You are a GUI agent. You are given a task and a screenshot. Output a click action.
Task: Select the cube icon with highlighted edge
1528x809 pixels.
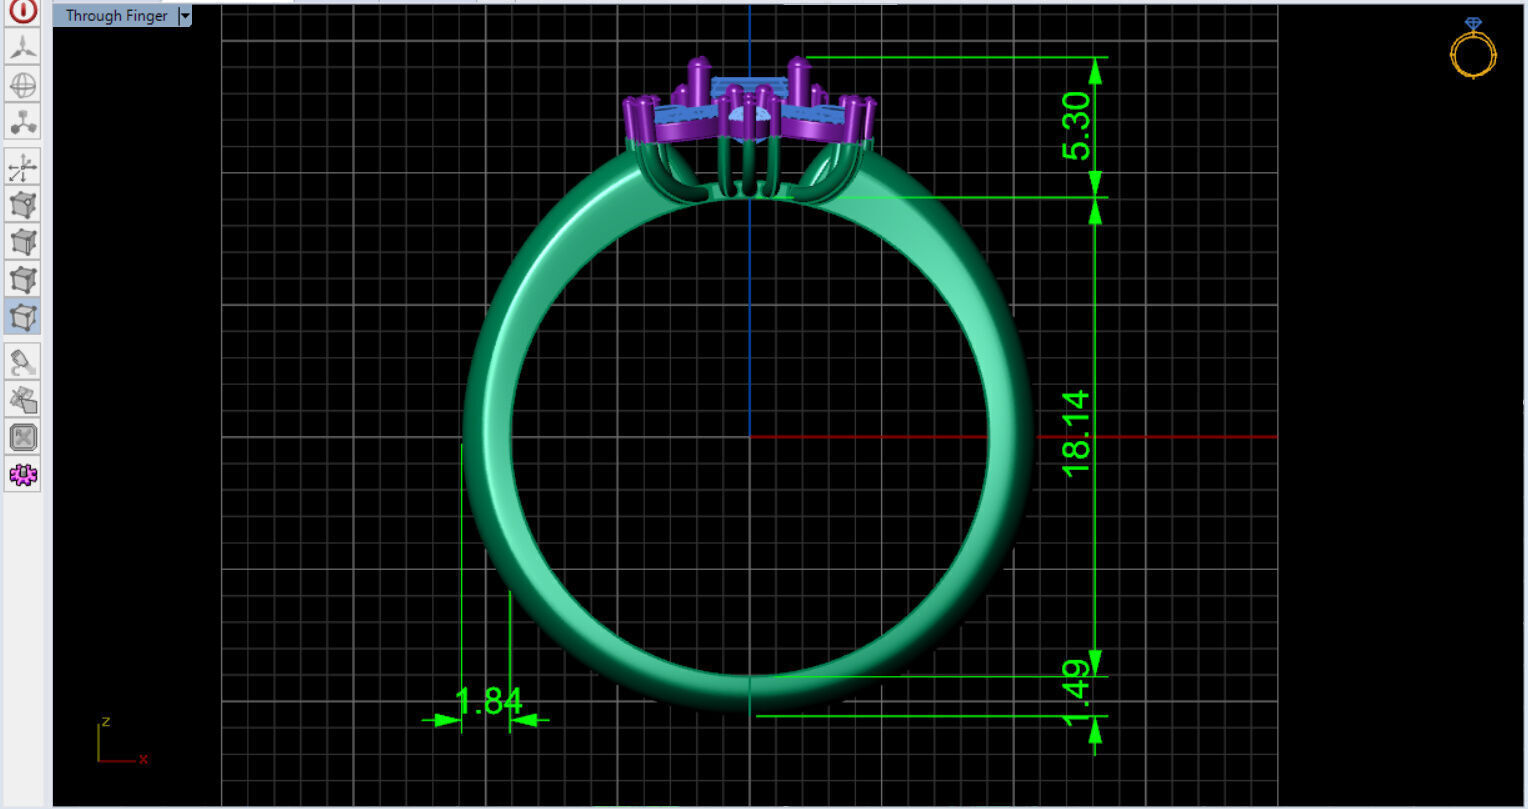[22, 242]
